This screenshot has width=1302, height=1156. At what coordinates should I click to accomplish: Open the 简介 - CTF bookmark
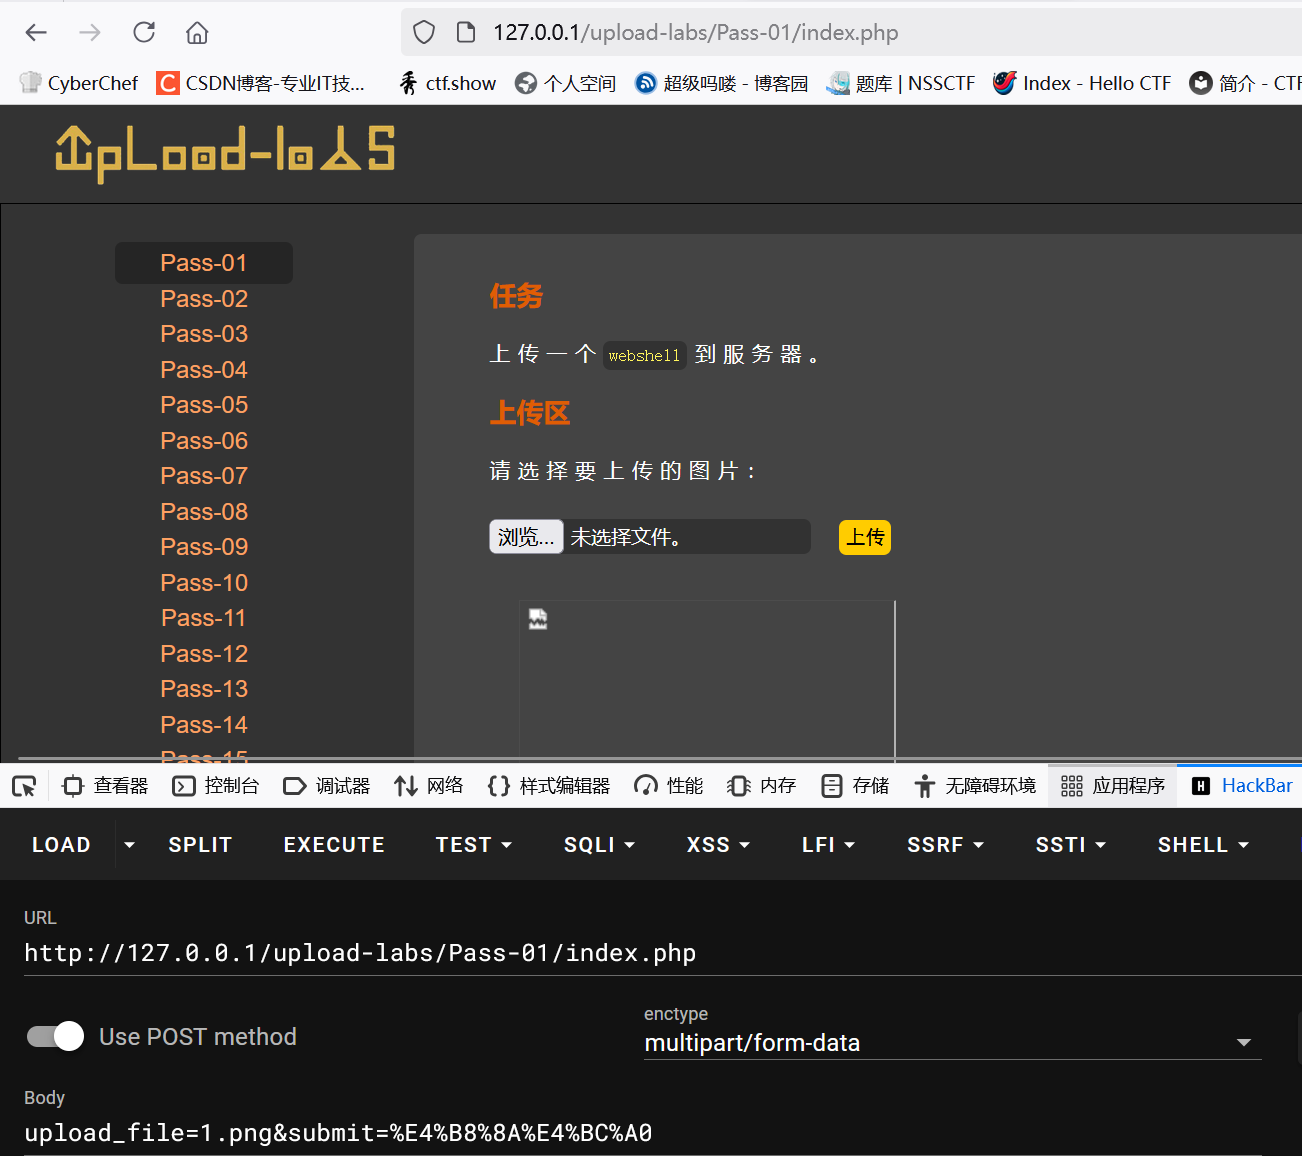click(x=1245, y=83)
